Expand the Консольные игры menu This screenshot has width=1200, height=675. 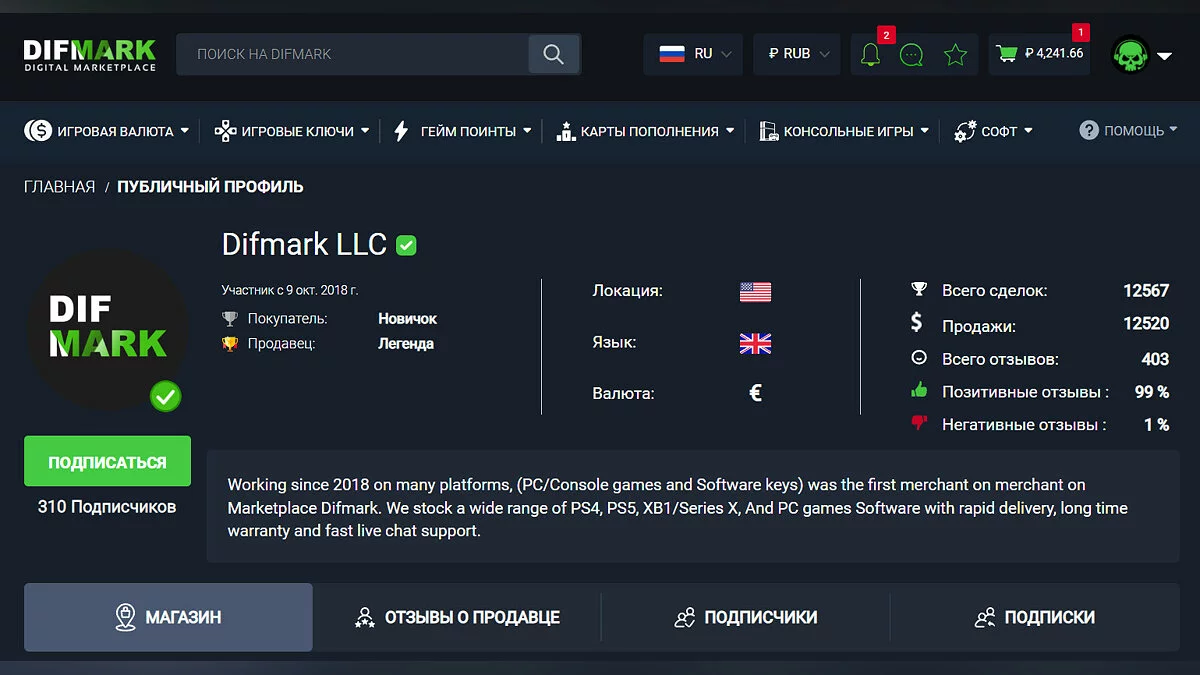925,131
